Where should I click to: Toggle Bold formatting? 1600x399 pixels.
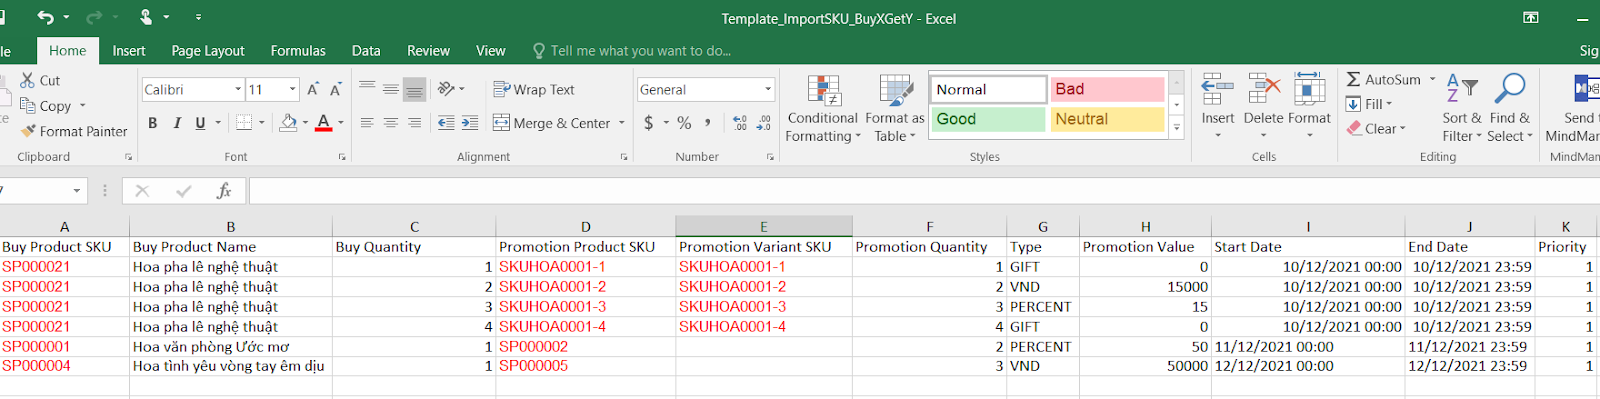coord(153,123)
